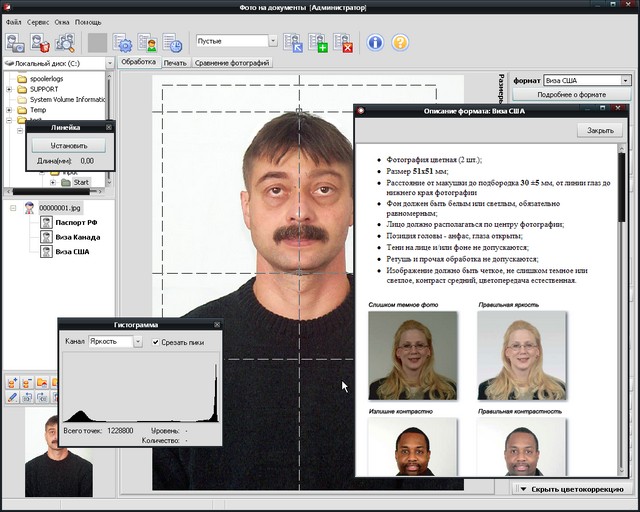
Task: Open the orange Help question icon
Action: tap(400, 42)
